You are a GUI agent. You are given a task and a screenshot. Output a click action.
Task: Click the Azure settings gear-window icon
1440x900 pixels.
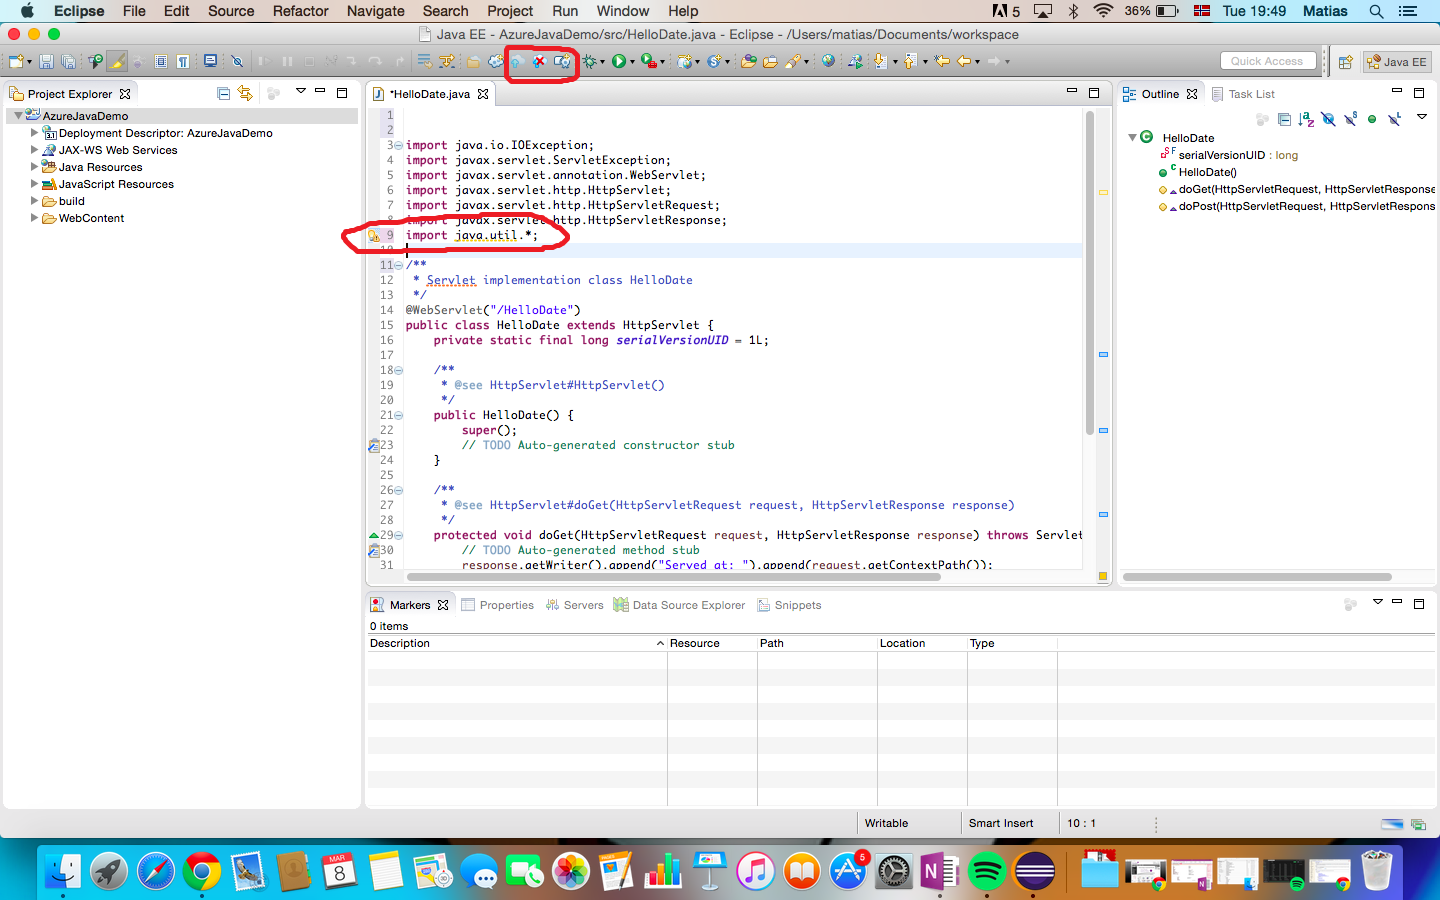(x=562, y=61)
